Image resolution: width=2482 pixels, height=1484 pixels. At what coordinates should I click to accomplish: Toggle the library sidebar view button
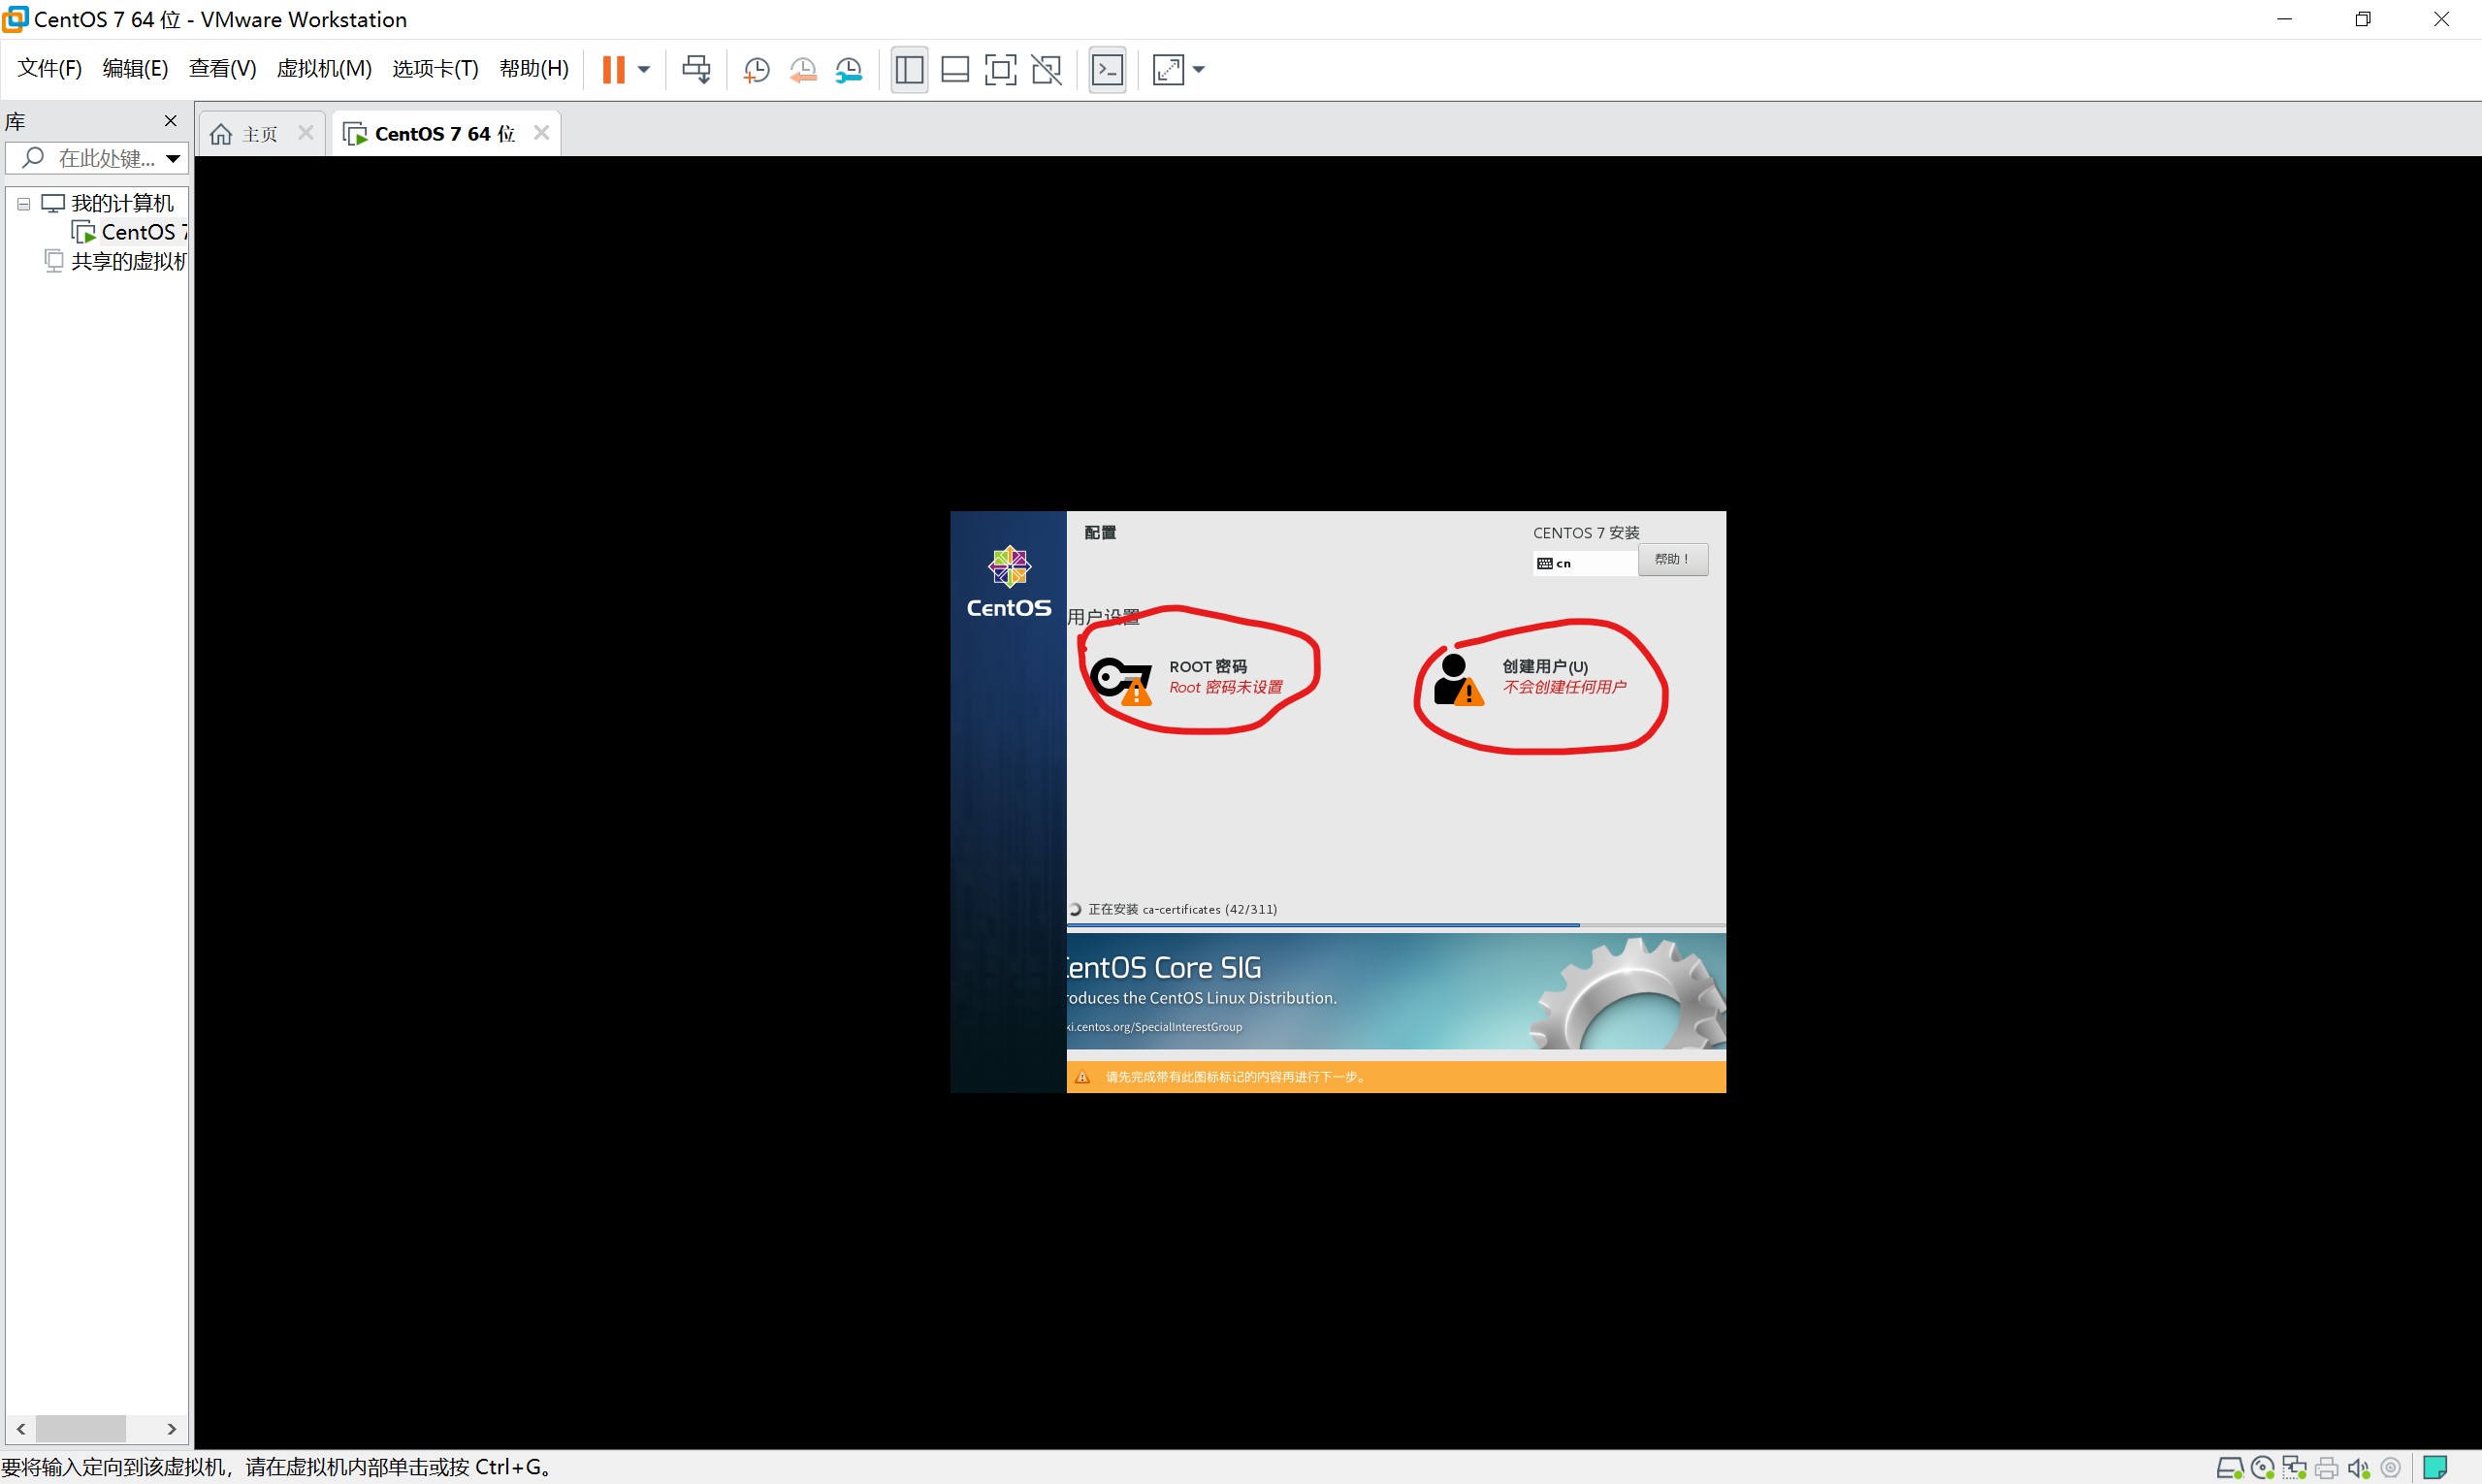click(909, 69)
